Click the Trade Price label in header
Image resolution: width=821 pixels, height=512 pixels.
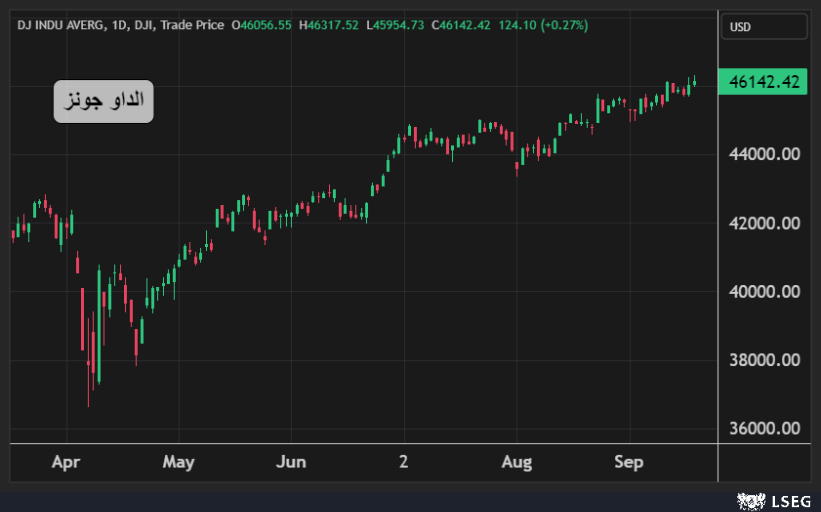click(x=193, y=25)
